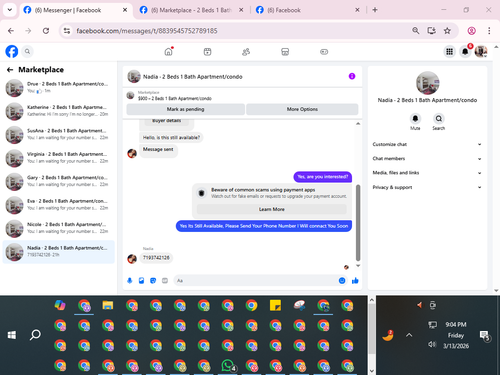Open Chrome tab search dropdown
The image size is (500, 375).
click(10, 10)
